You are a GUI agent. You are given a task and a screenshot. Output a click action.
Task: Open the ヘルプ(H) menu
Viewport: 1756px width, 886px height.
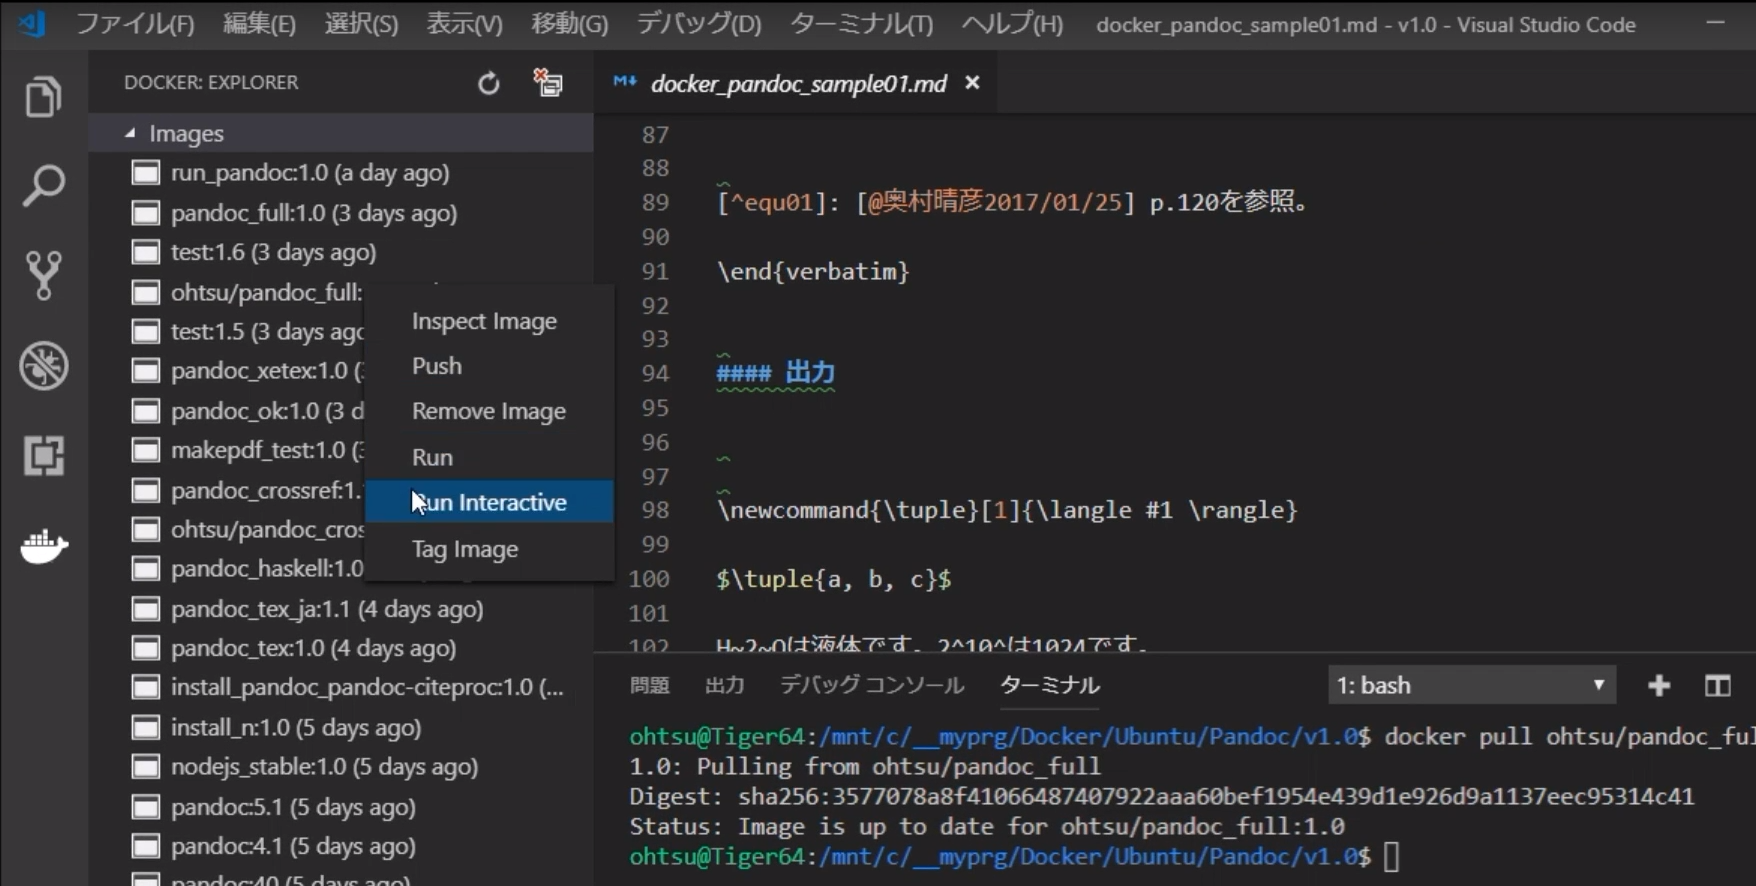coord(1012,24)
